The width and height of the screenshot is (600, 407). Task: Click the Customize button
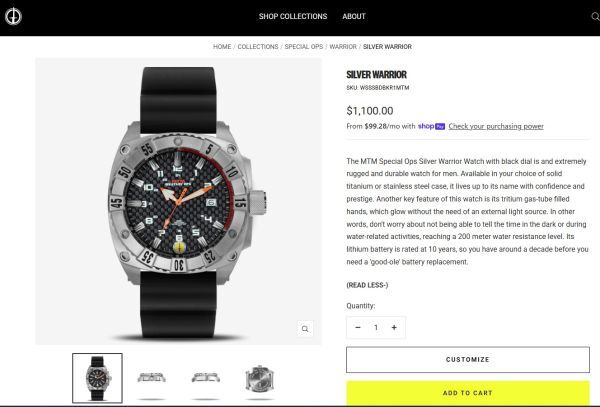468,360
